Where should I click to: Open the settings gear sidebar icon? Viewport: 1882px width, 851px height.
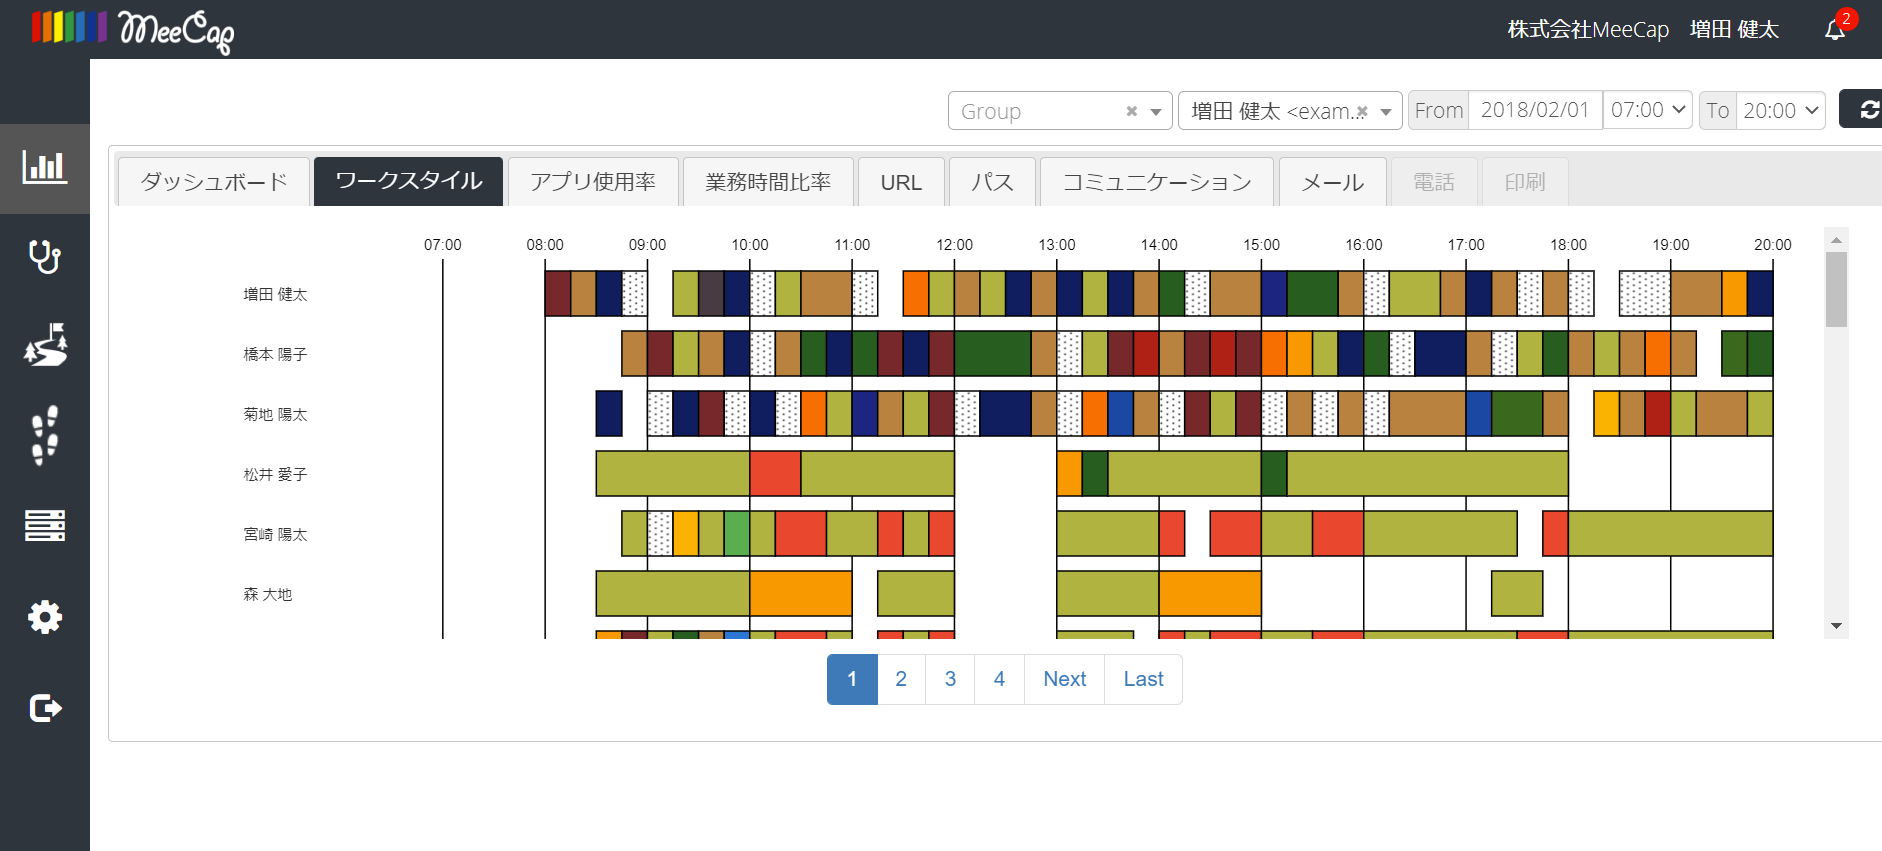tap(45, 617)
